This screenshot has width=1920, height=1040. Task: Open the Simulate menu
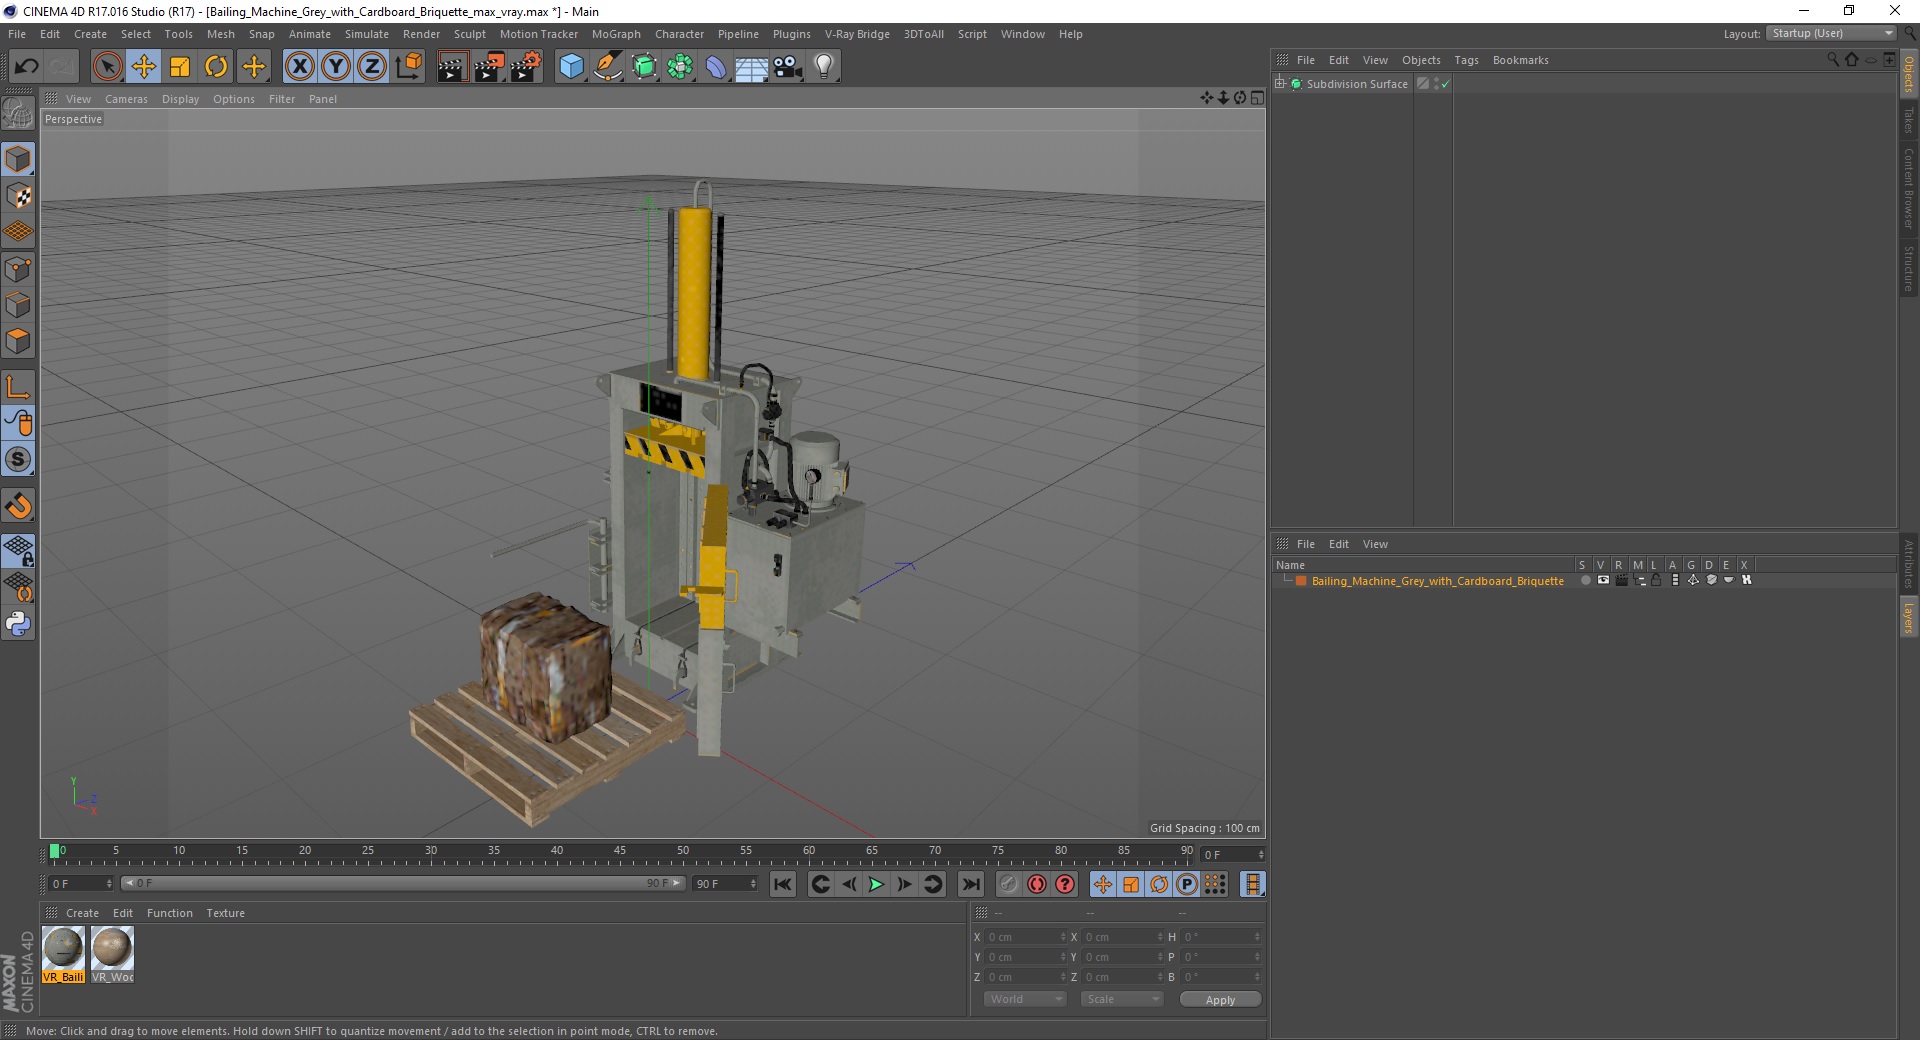pos(367,34)
